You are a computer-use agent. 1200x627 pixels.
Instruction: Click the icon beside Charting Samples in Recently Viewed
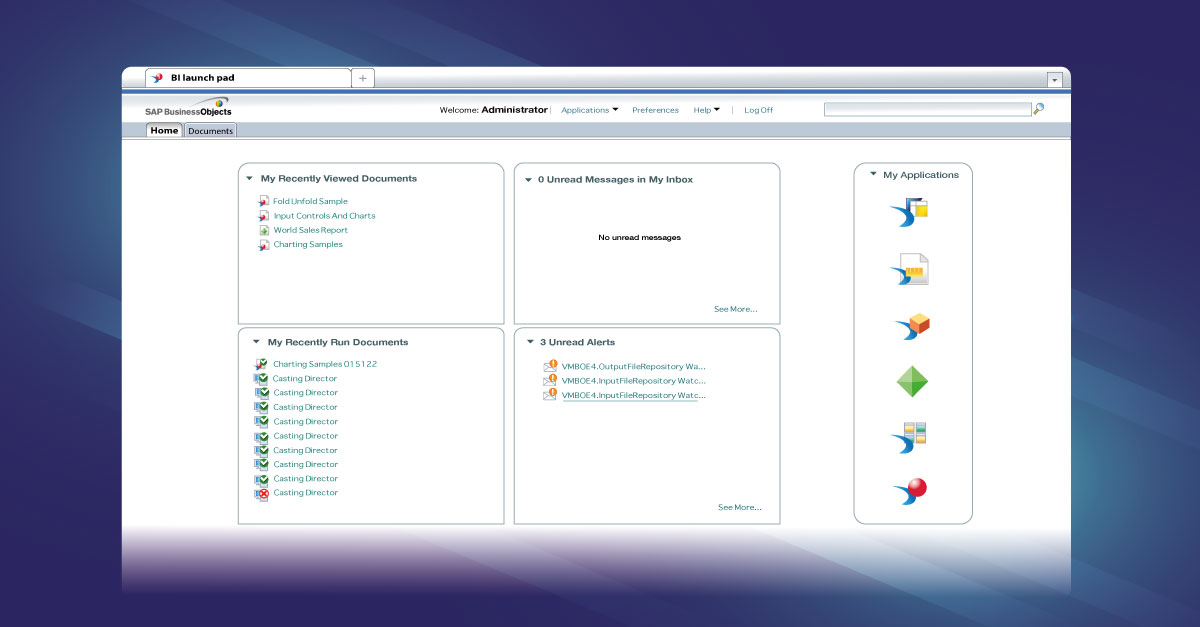coord(264,245)
